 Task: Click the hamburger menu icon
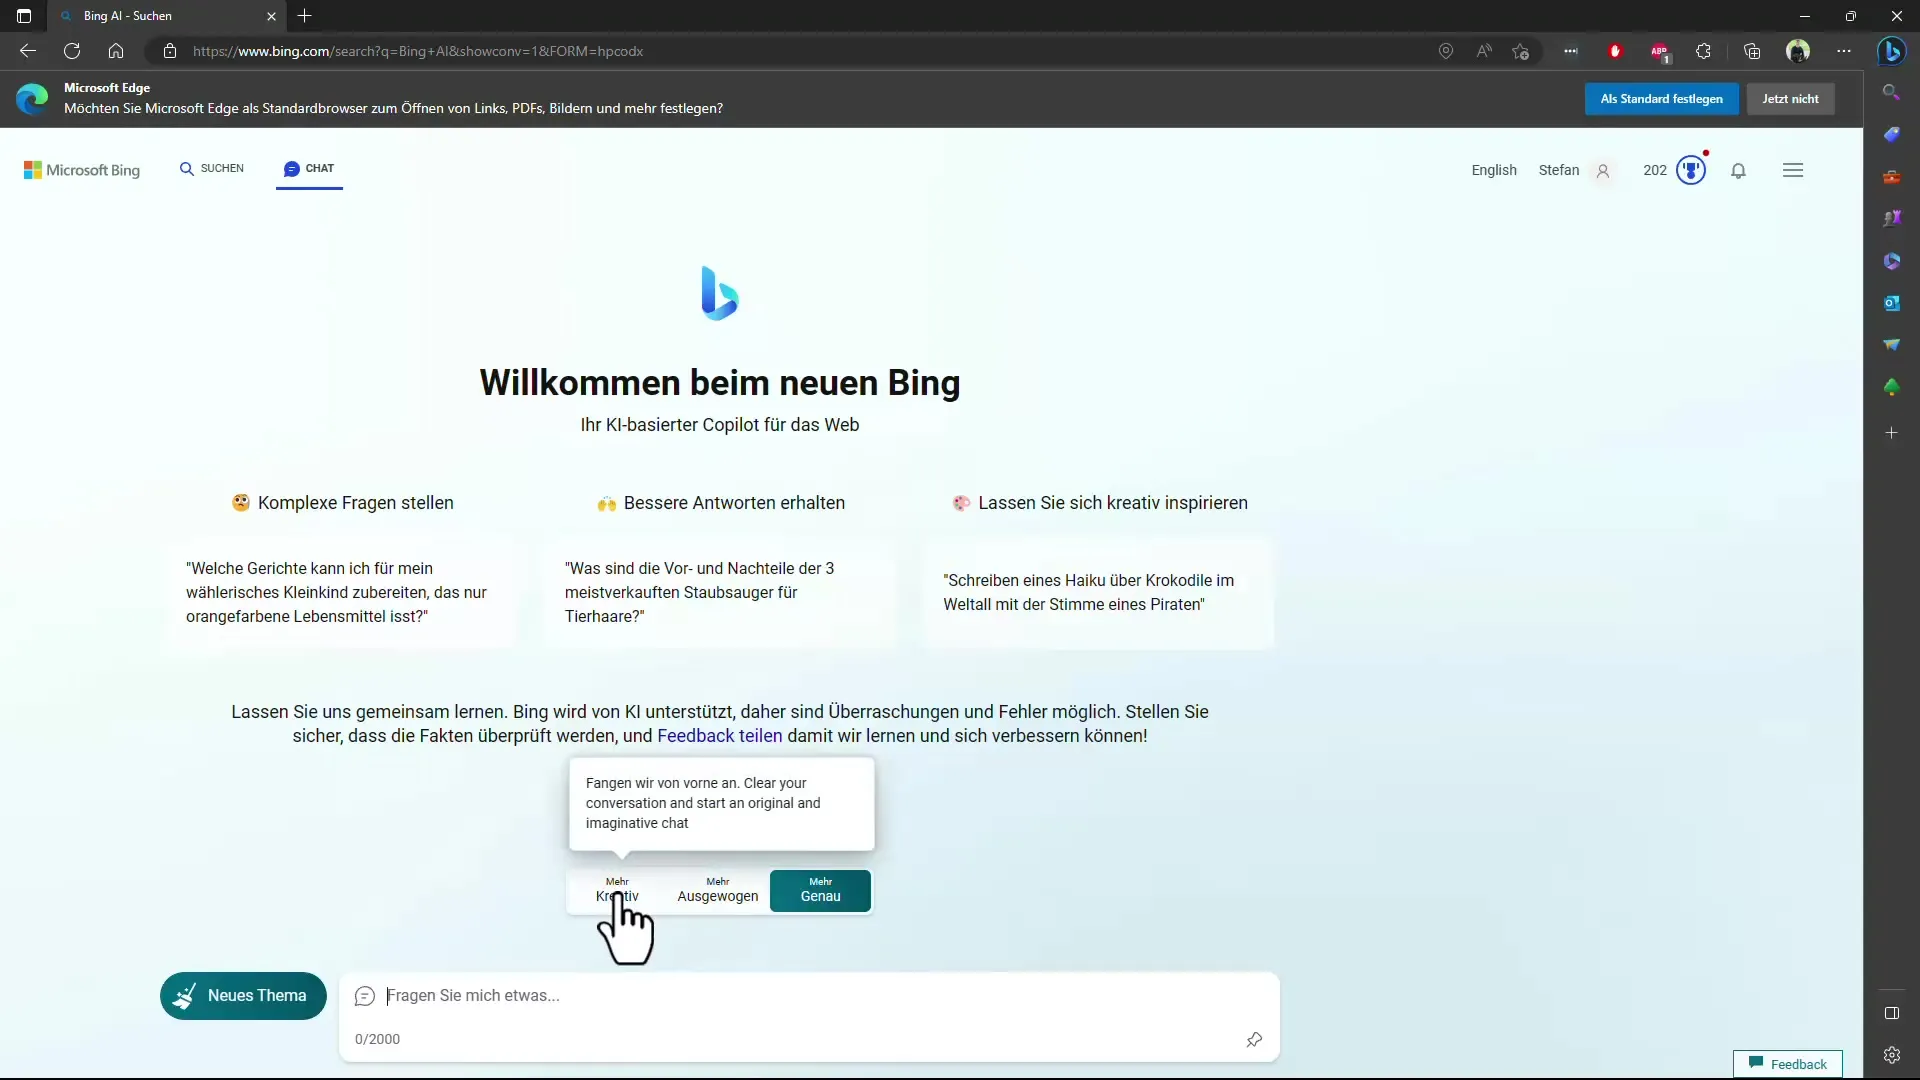pyautogui.click(x=1793, y=169)
